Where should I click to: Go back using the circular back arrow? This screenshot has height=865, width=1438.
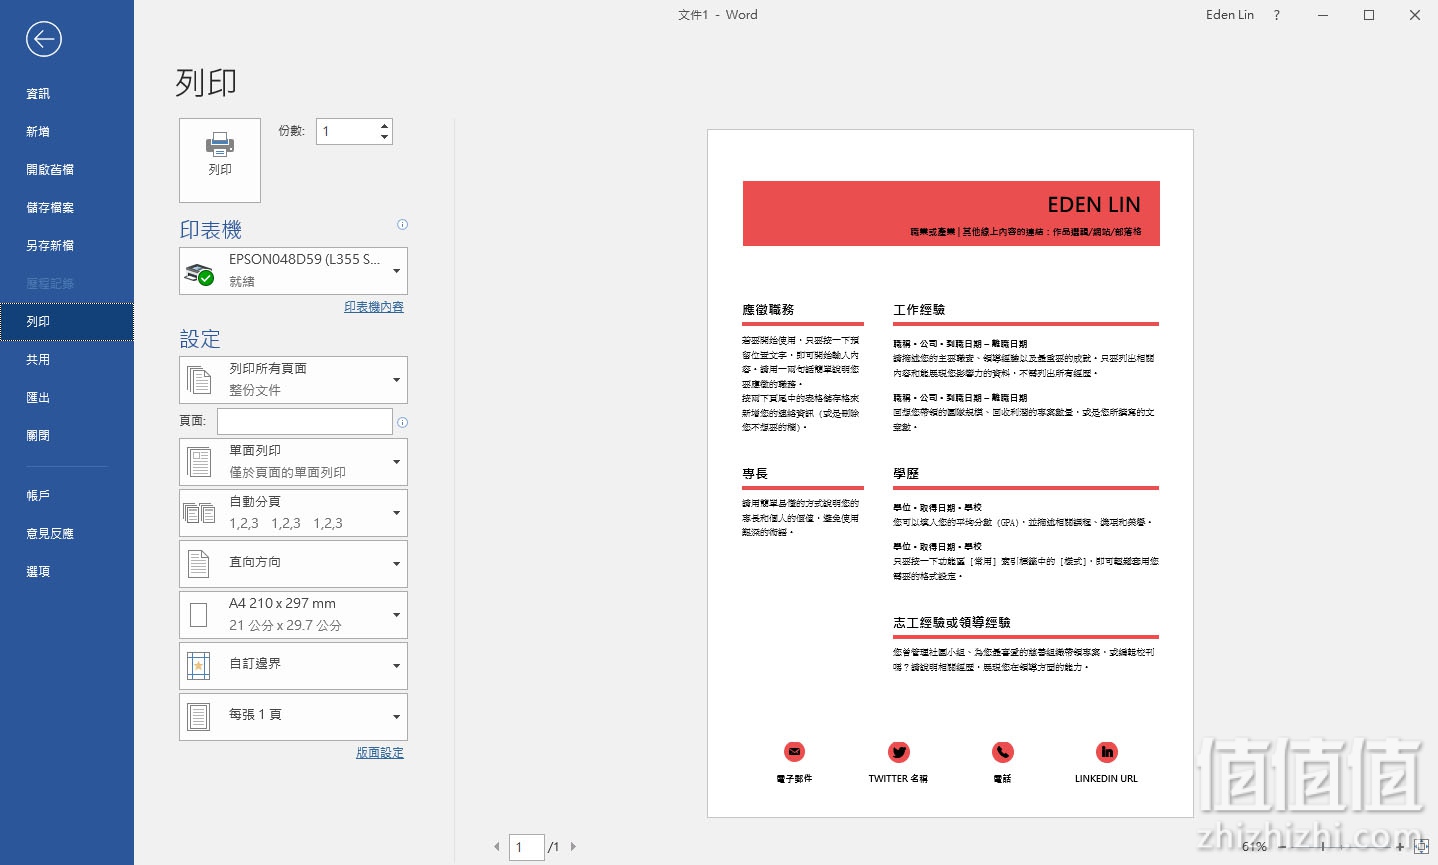[x=43, y=39]
